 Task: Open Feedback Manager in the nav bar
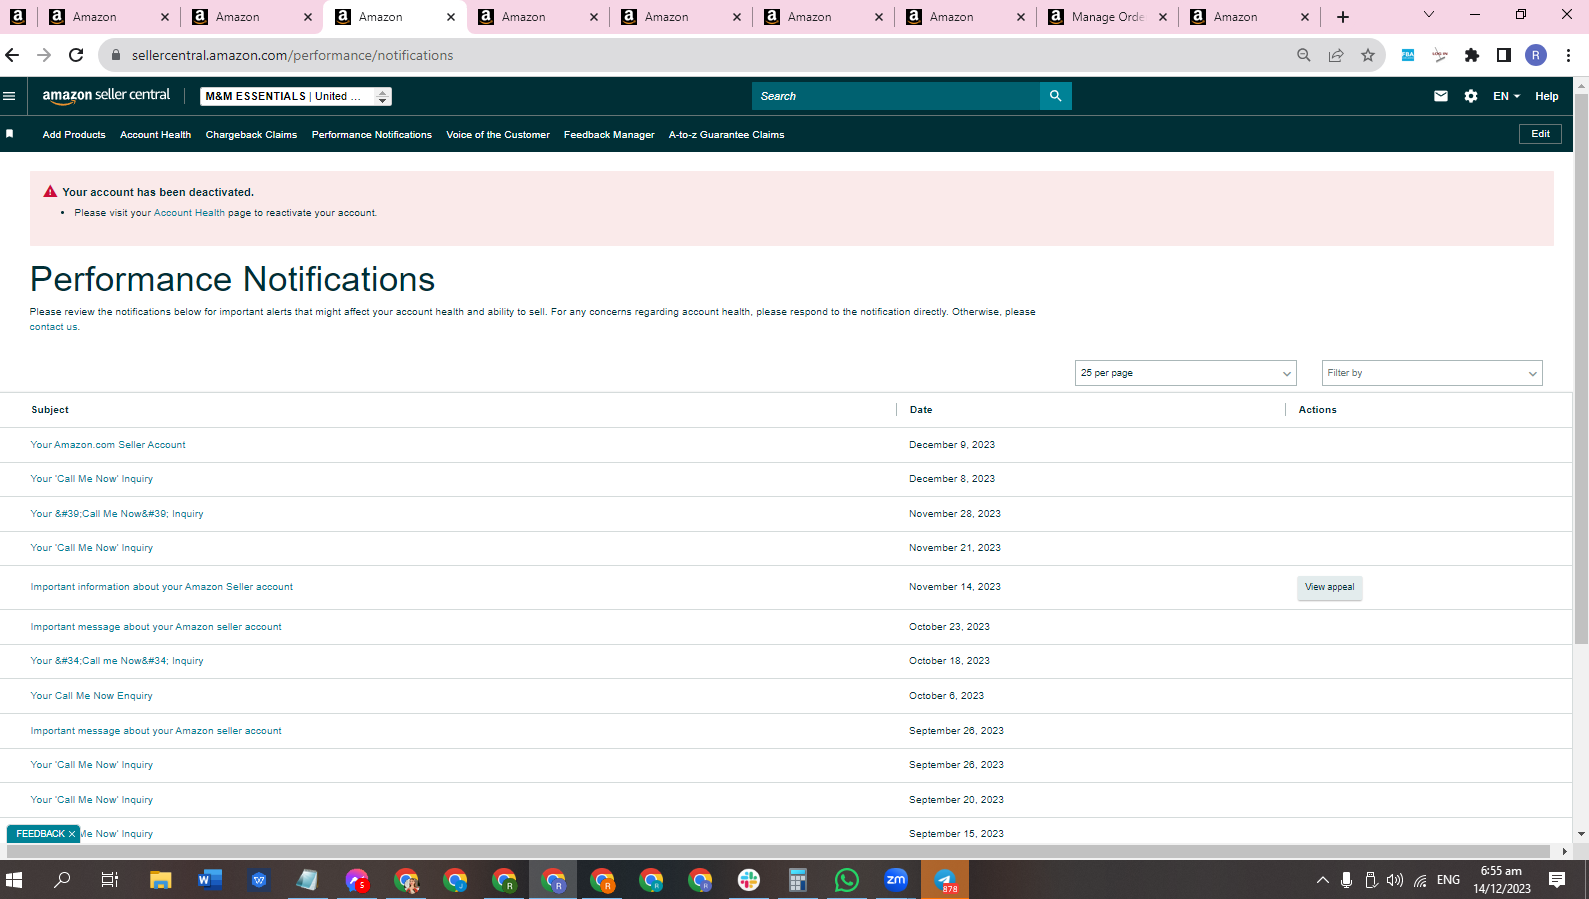point(609,135)
